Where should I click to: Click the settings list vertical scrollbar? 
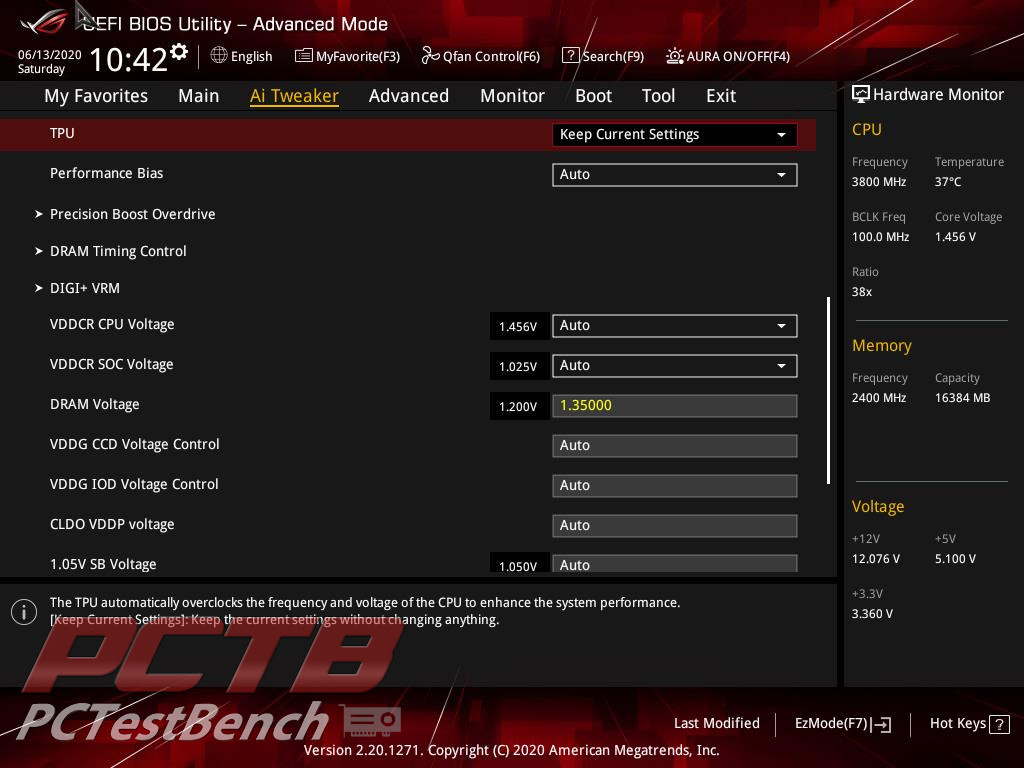point(828,391)
